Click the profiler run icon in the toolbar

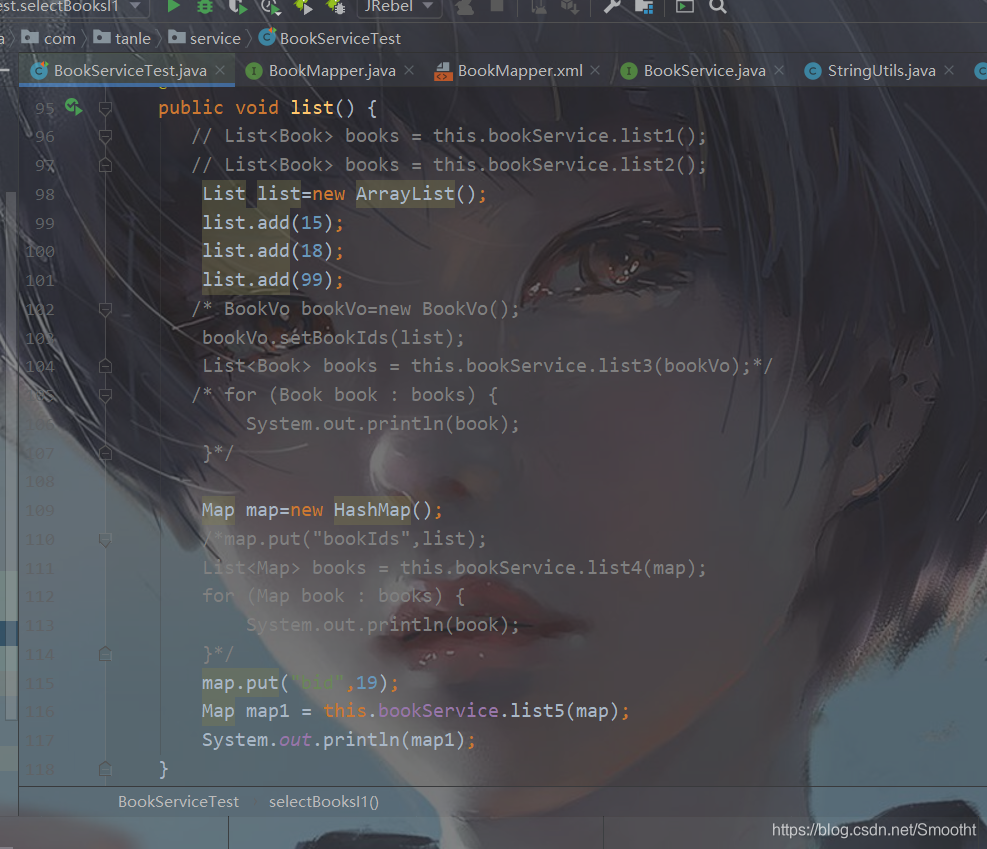point(270,6)
